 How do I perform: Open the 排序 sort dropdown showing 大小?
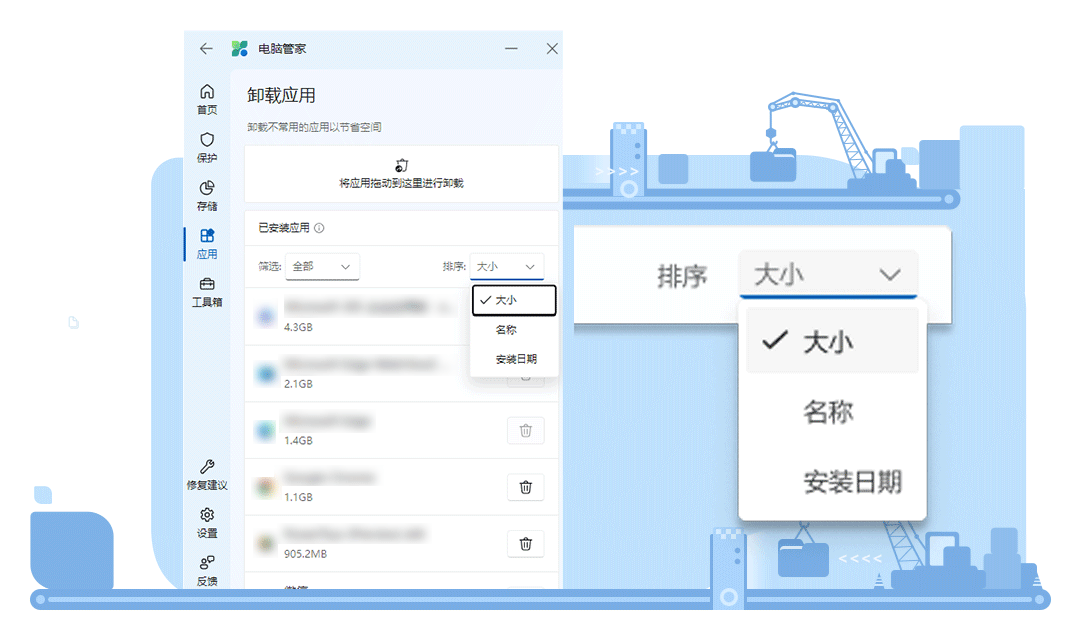click(x=506, y=267)
